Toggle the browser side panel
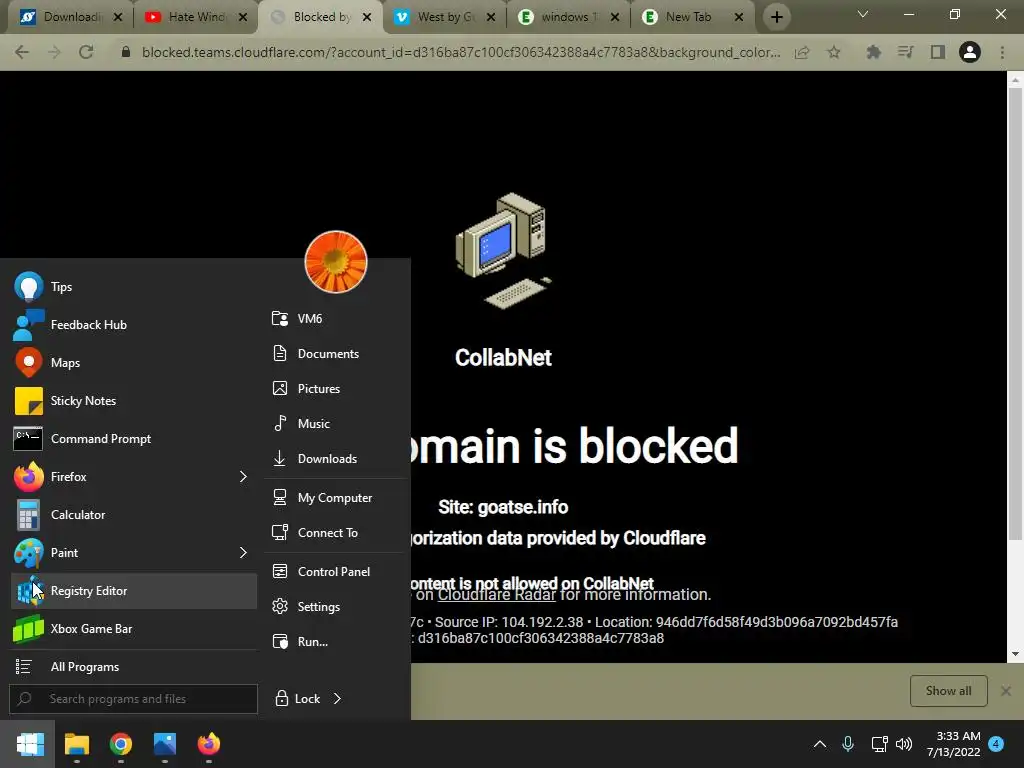Image resolution: width=1024 pixels, height=768 pixels. tap(938, 52)
